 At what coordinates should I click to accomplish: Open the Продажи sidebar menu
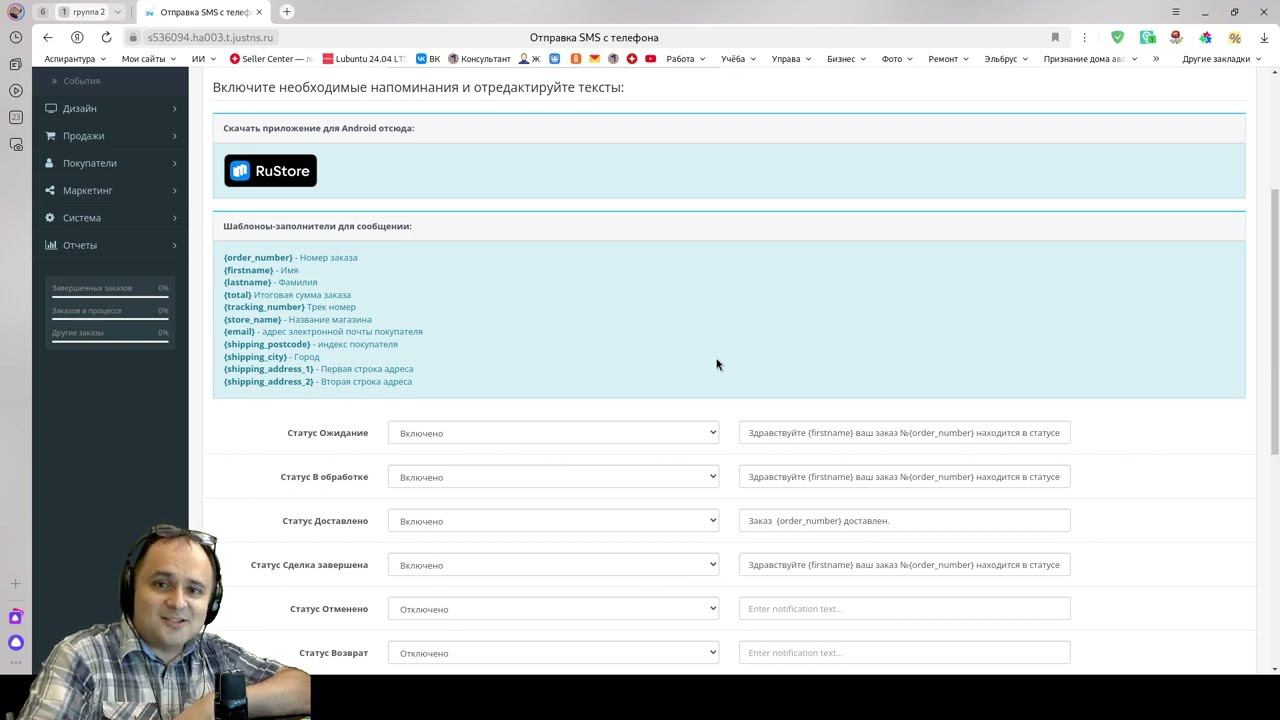pyautogui.click(x=110, y=136)
